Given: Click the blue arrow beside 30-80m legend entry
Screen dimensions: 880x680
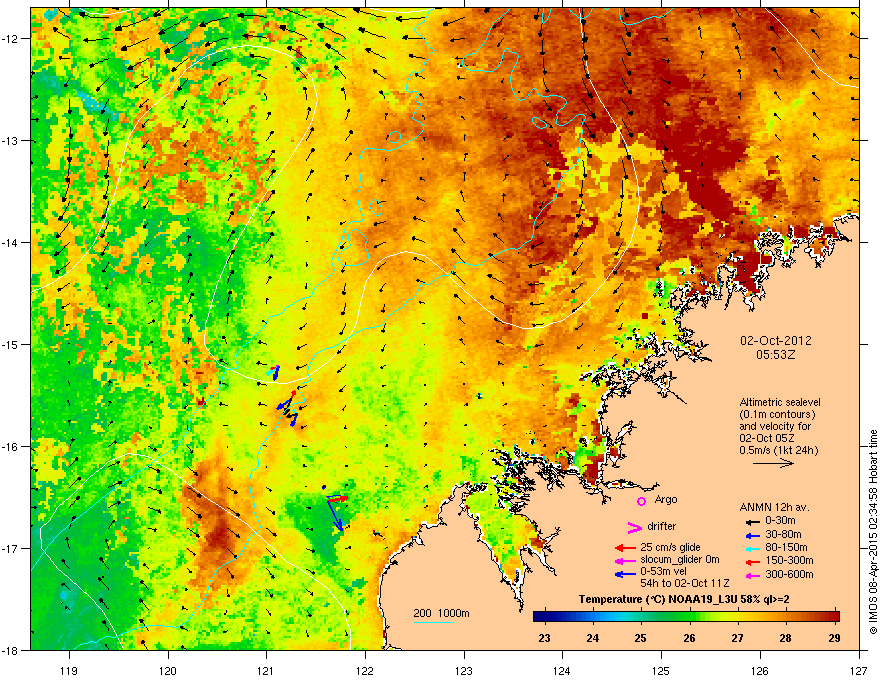Looking at the screenshot, I should [752, 535].
